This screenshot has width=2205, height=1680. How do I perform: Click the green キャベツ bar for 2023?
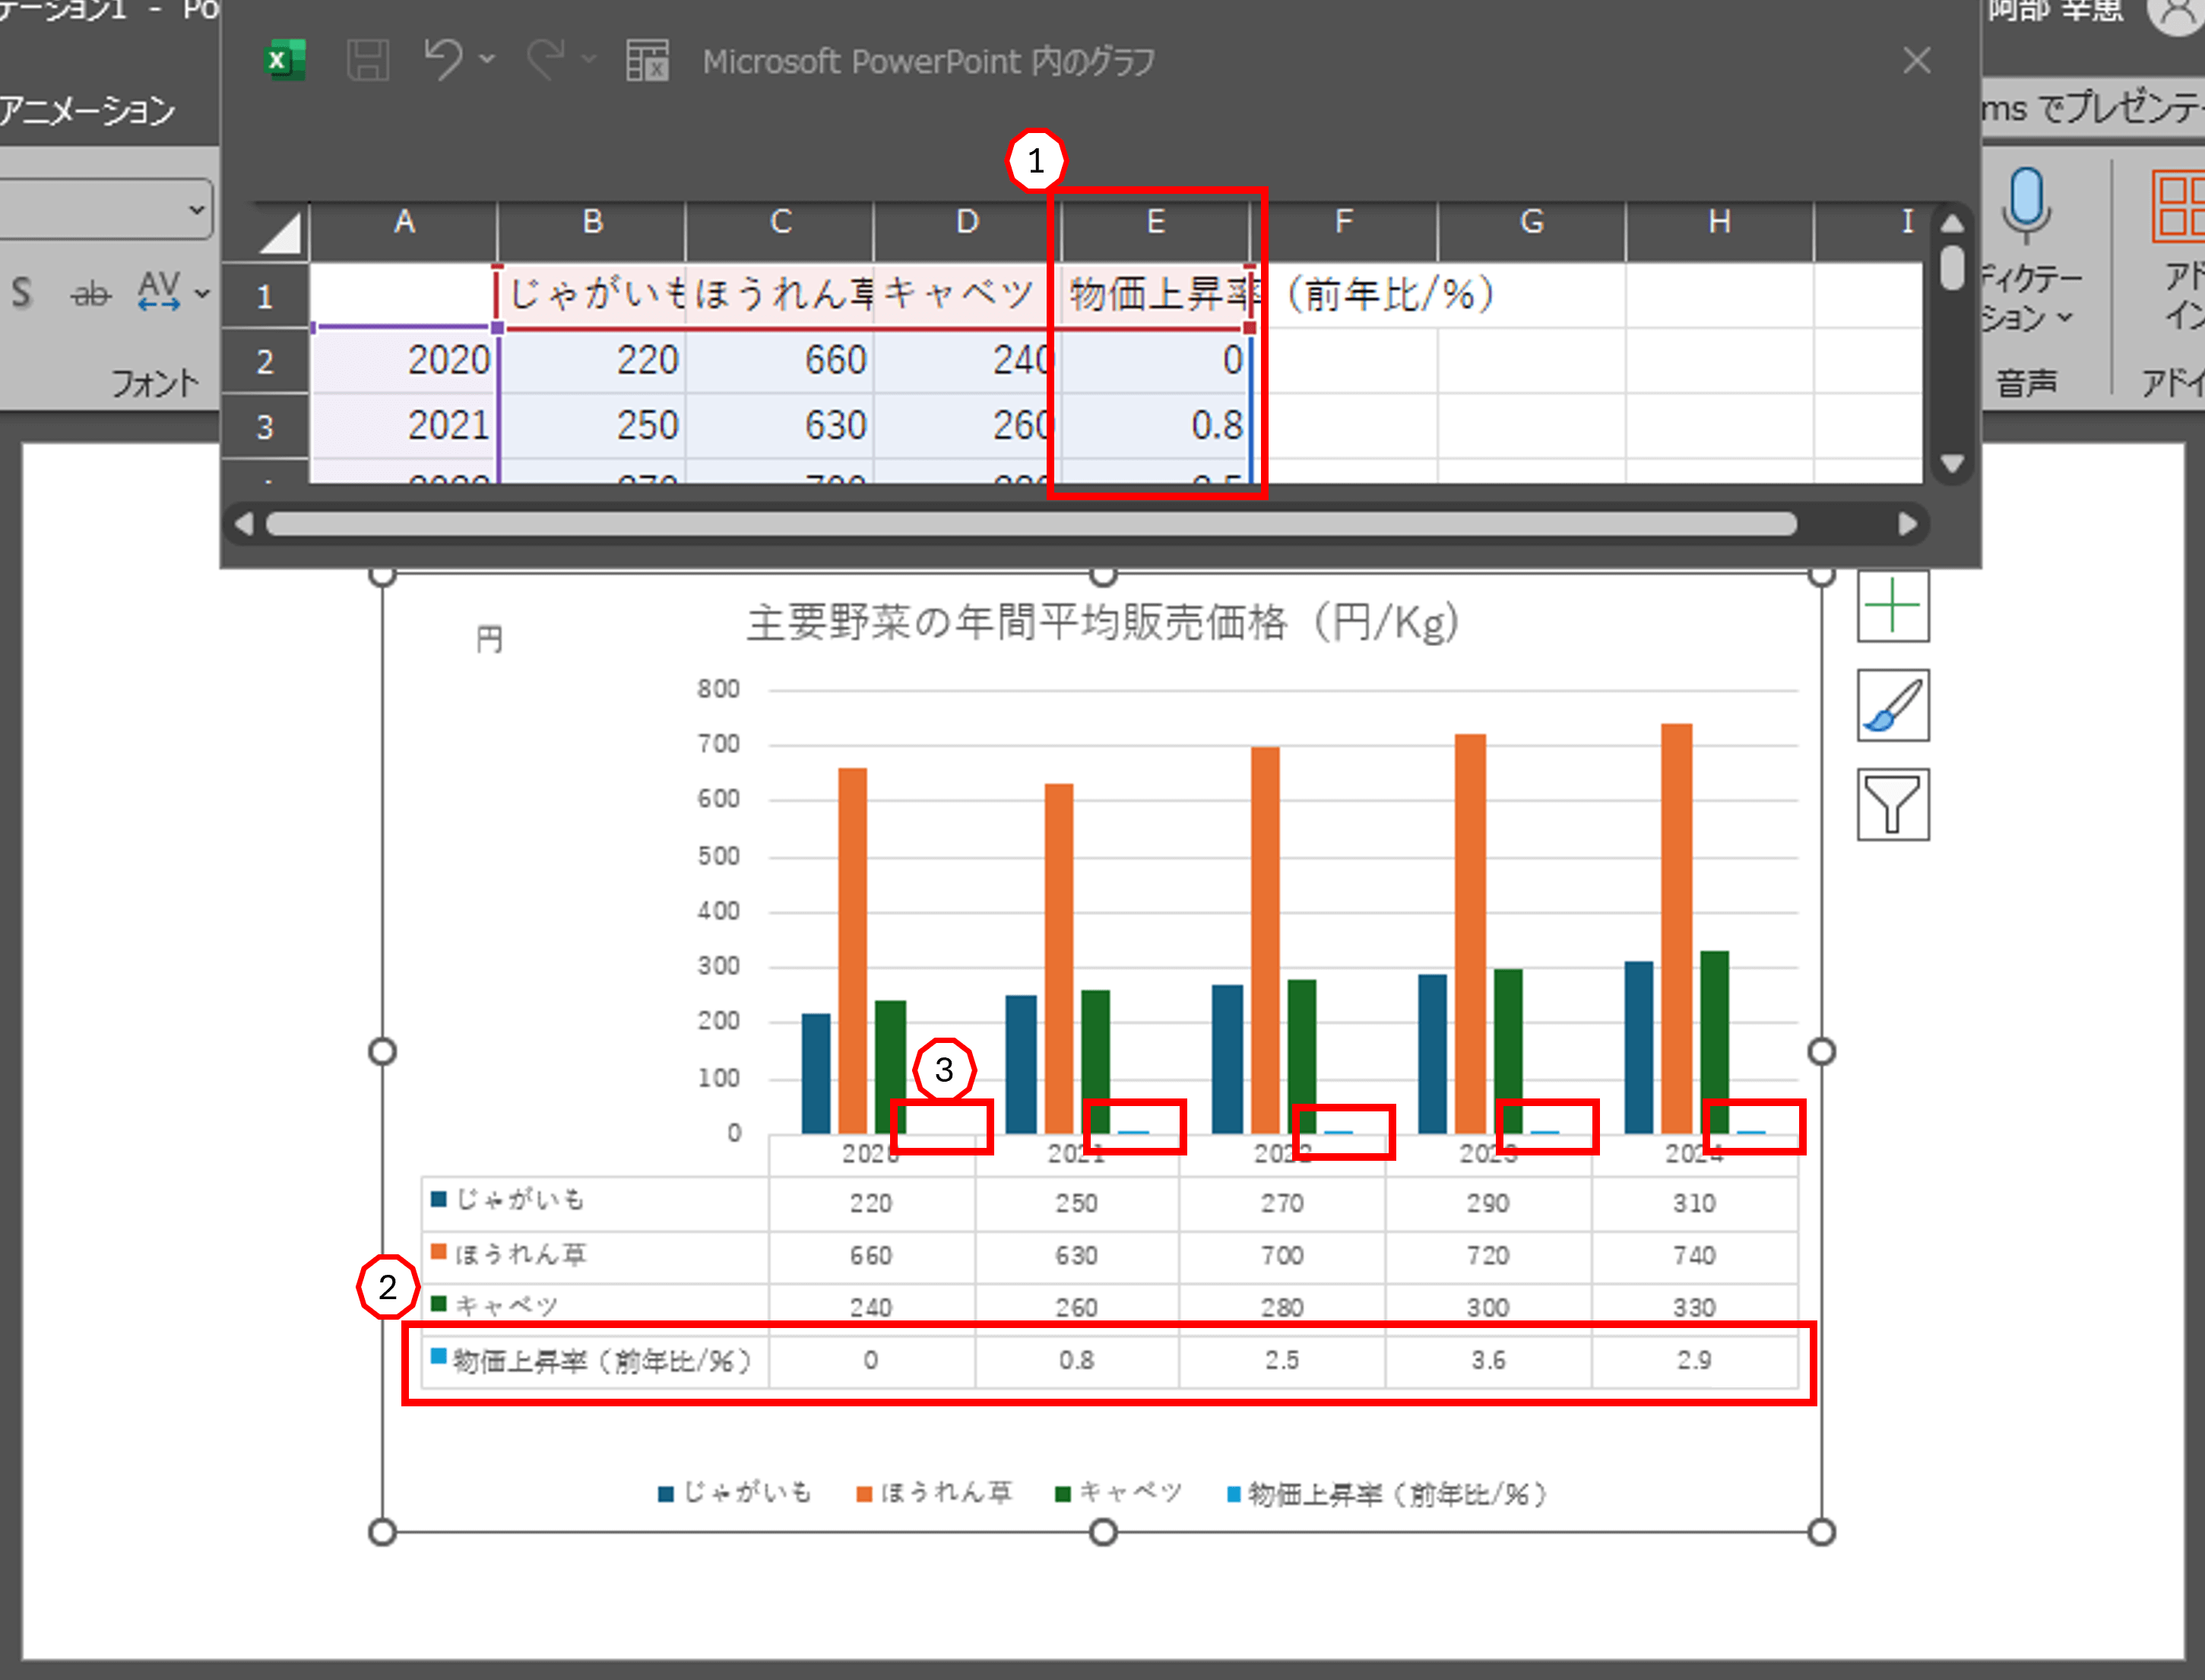1508,1051
